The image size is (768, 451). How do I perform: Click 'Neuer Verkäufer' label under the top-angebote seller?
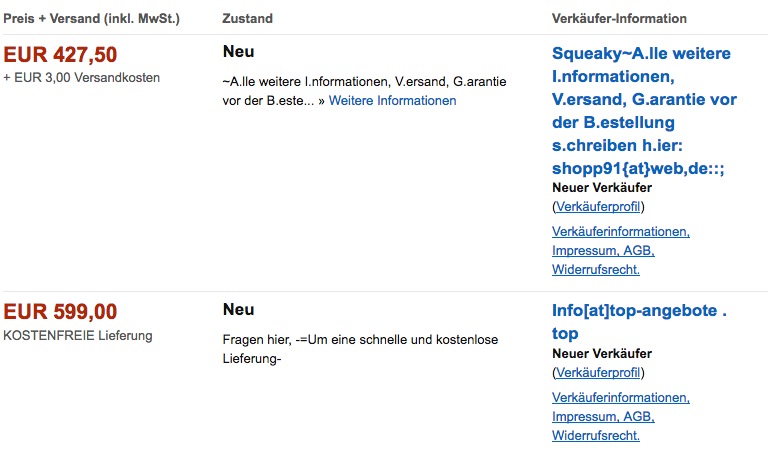[602, 354]
